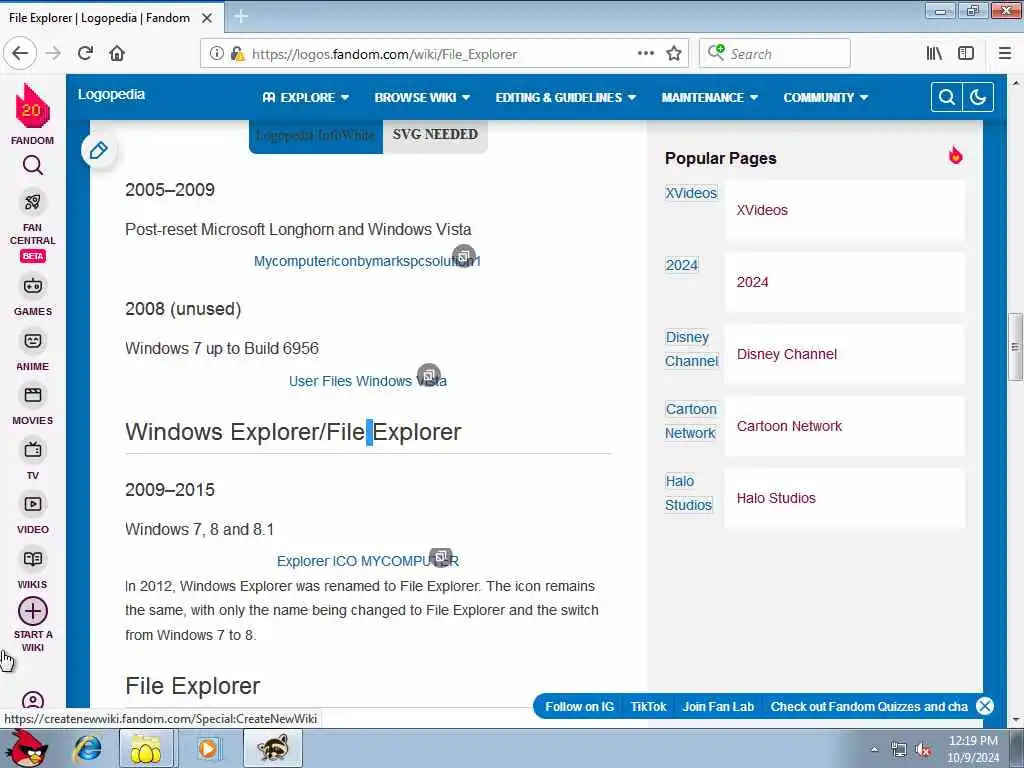Open the 2024 popular page card

click(844, 282)
